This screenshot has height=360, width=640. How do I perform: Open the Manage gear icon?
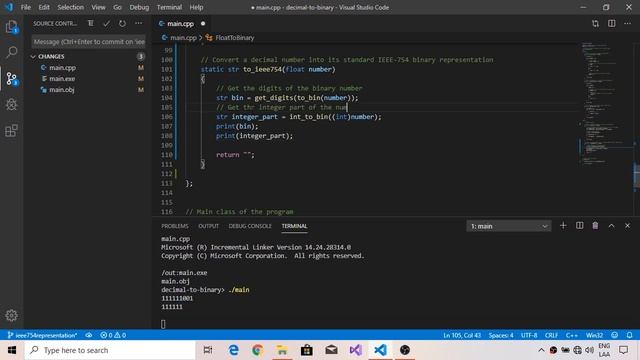[11, 315]
